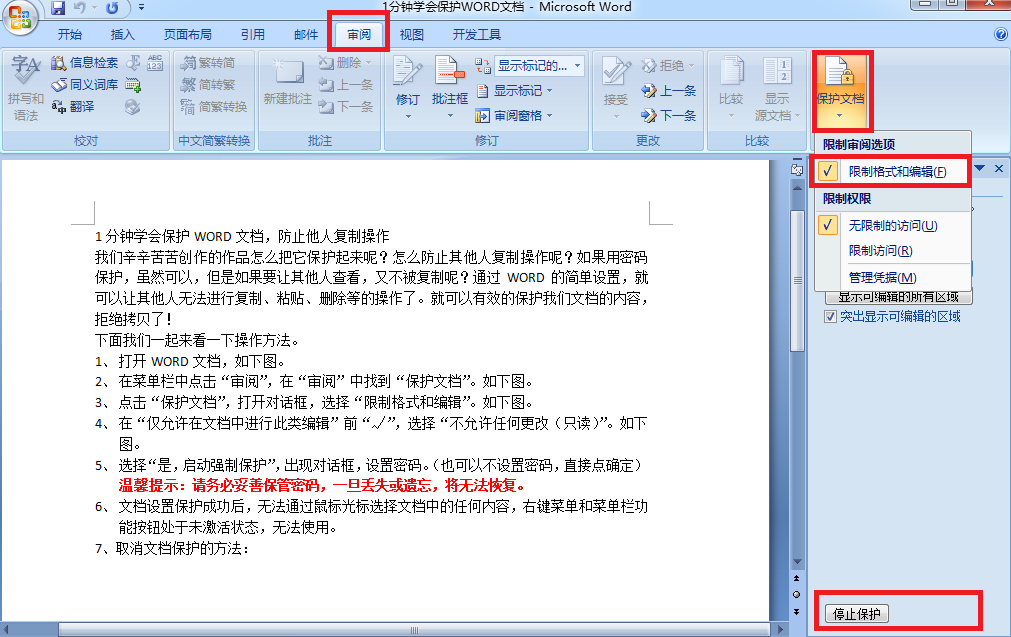Click vertical scrollbar up arrow

[x=798, y=188]
